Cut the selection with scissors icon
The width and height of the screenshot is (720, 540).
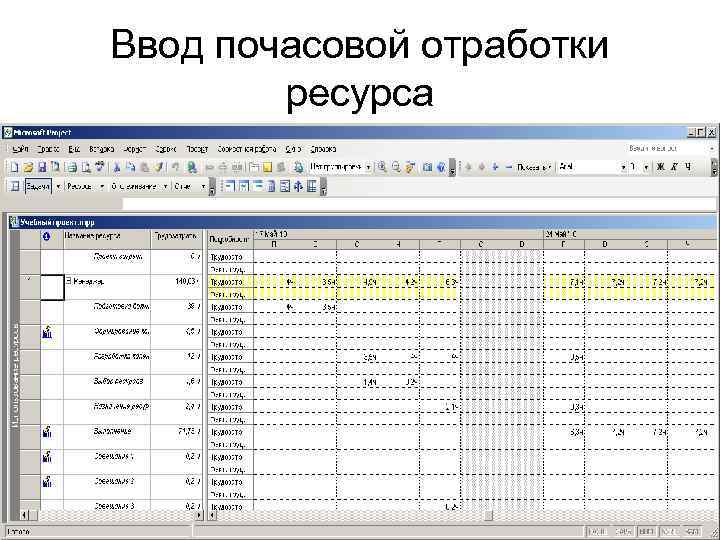pyautogui.click(x=117, y=167)
